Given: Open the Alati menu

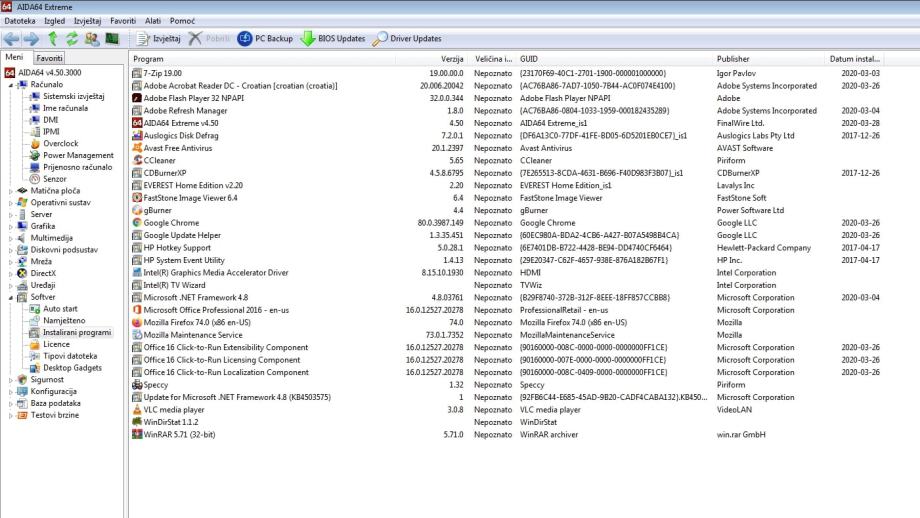Looking at the screenshot, I should tap(153, 21).
